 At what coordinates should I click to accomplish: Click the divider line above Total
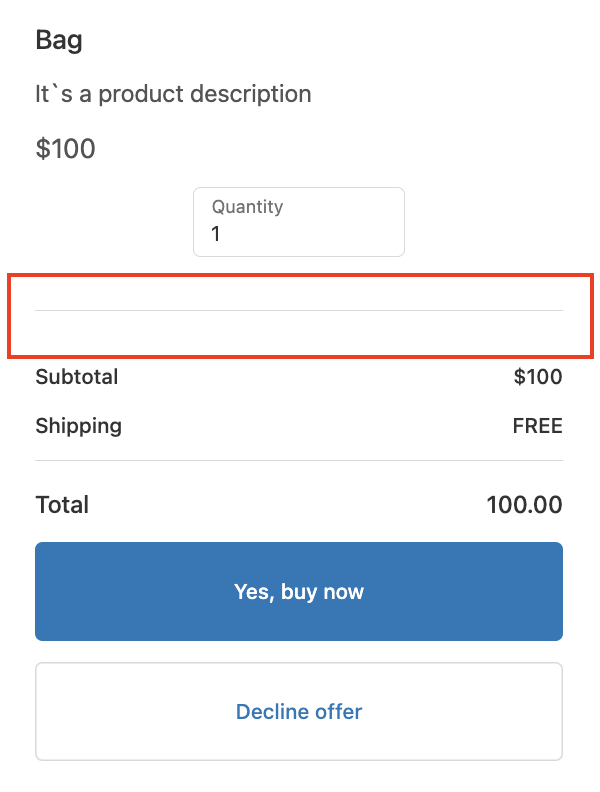[298, 461]
